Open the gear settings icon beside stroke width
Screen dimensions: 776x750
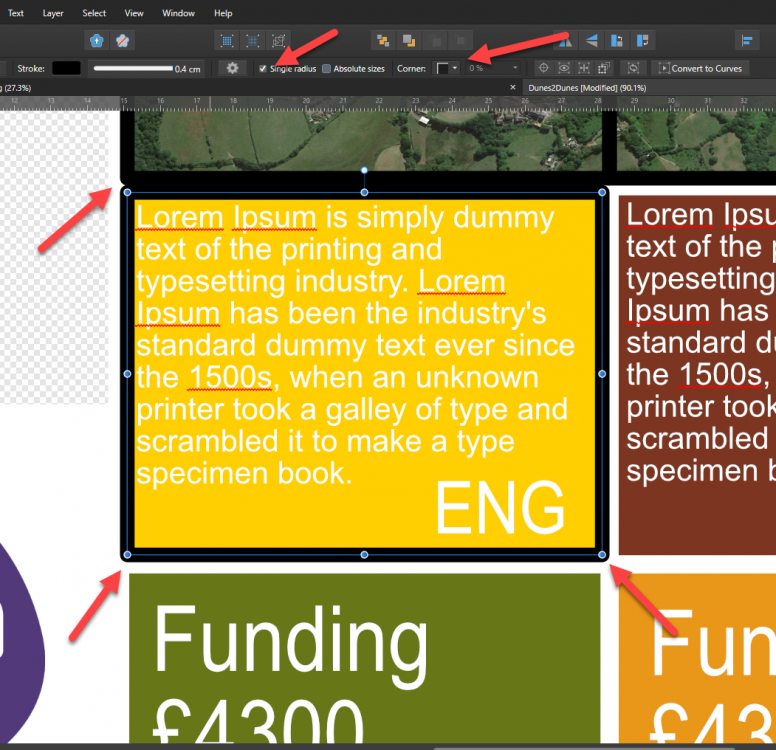[x=233, y=68]
